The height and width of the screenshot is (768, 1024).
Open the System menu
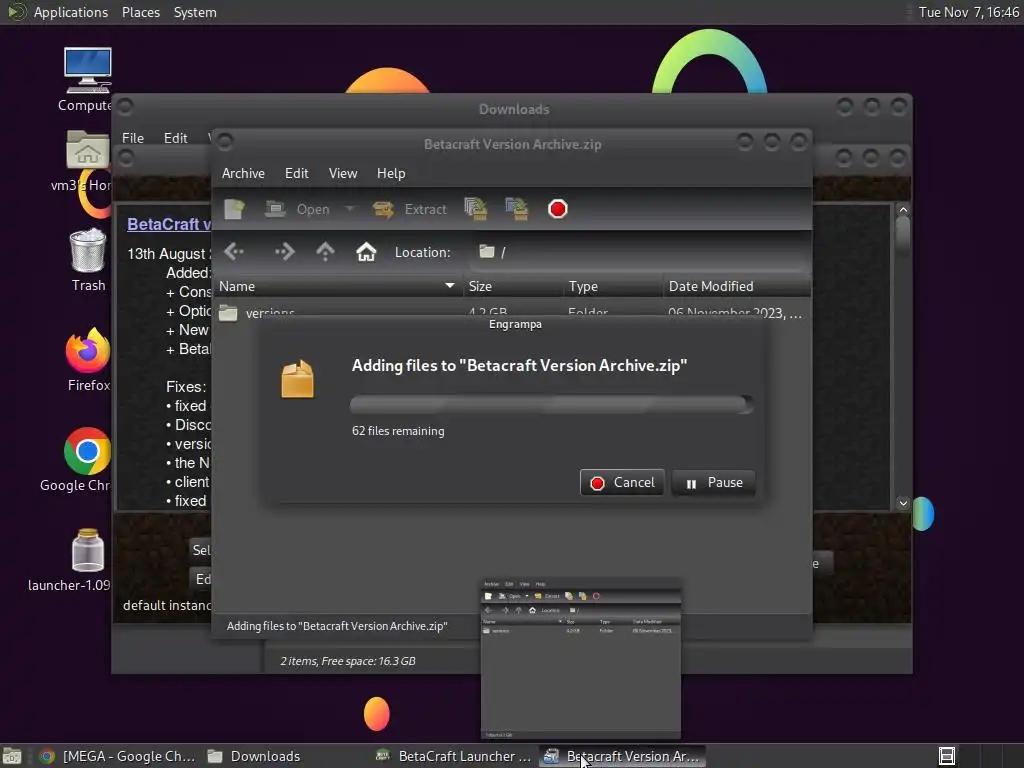click(x=195, y=12)
